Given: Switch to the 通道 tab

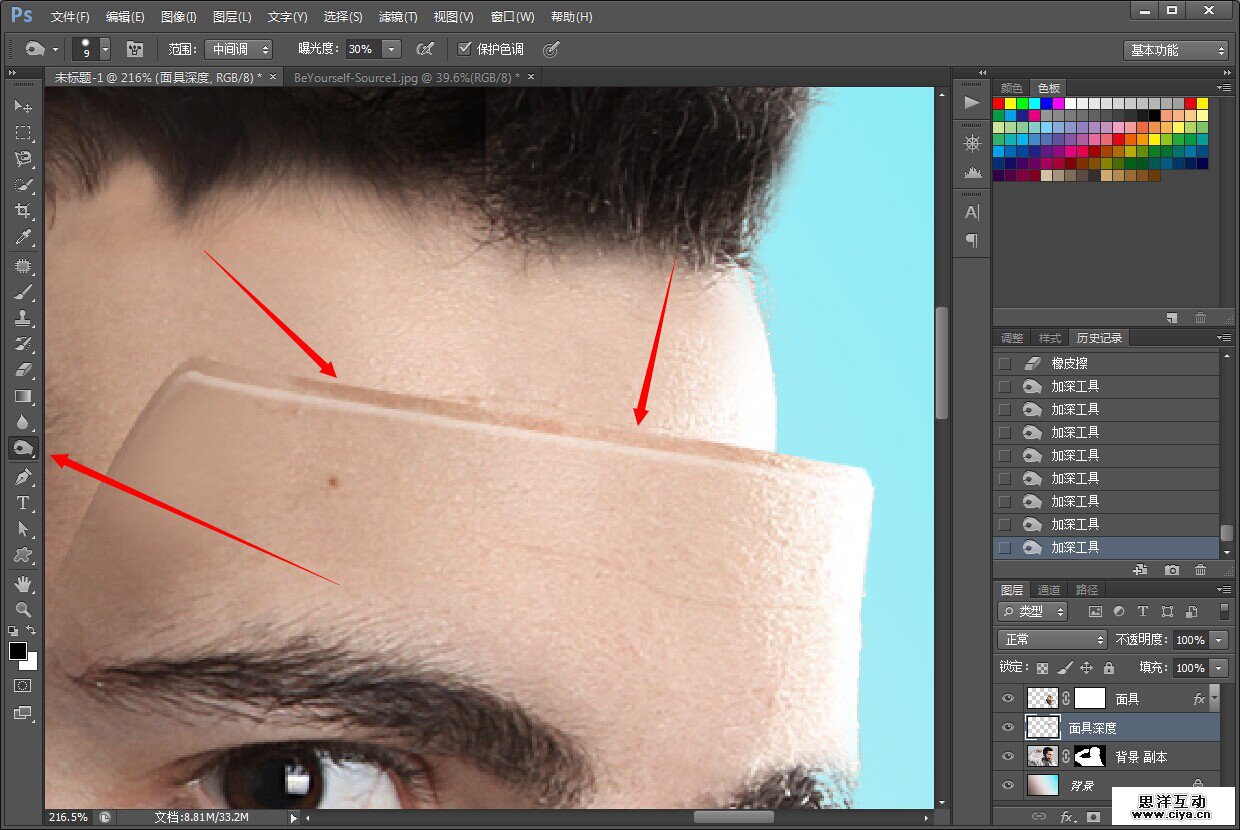Looking at the screenshot, I should 1048,590.
